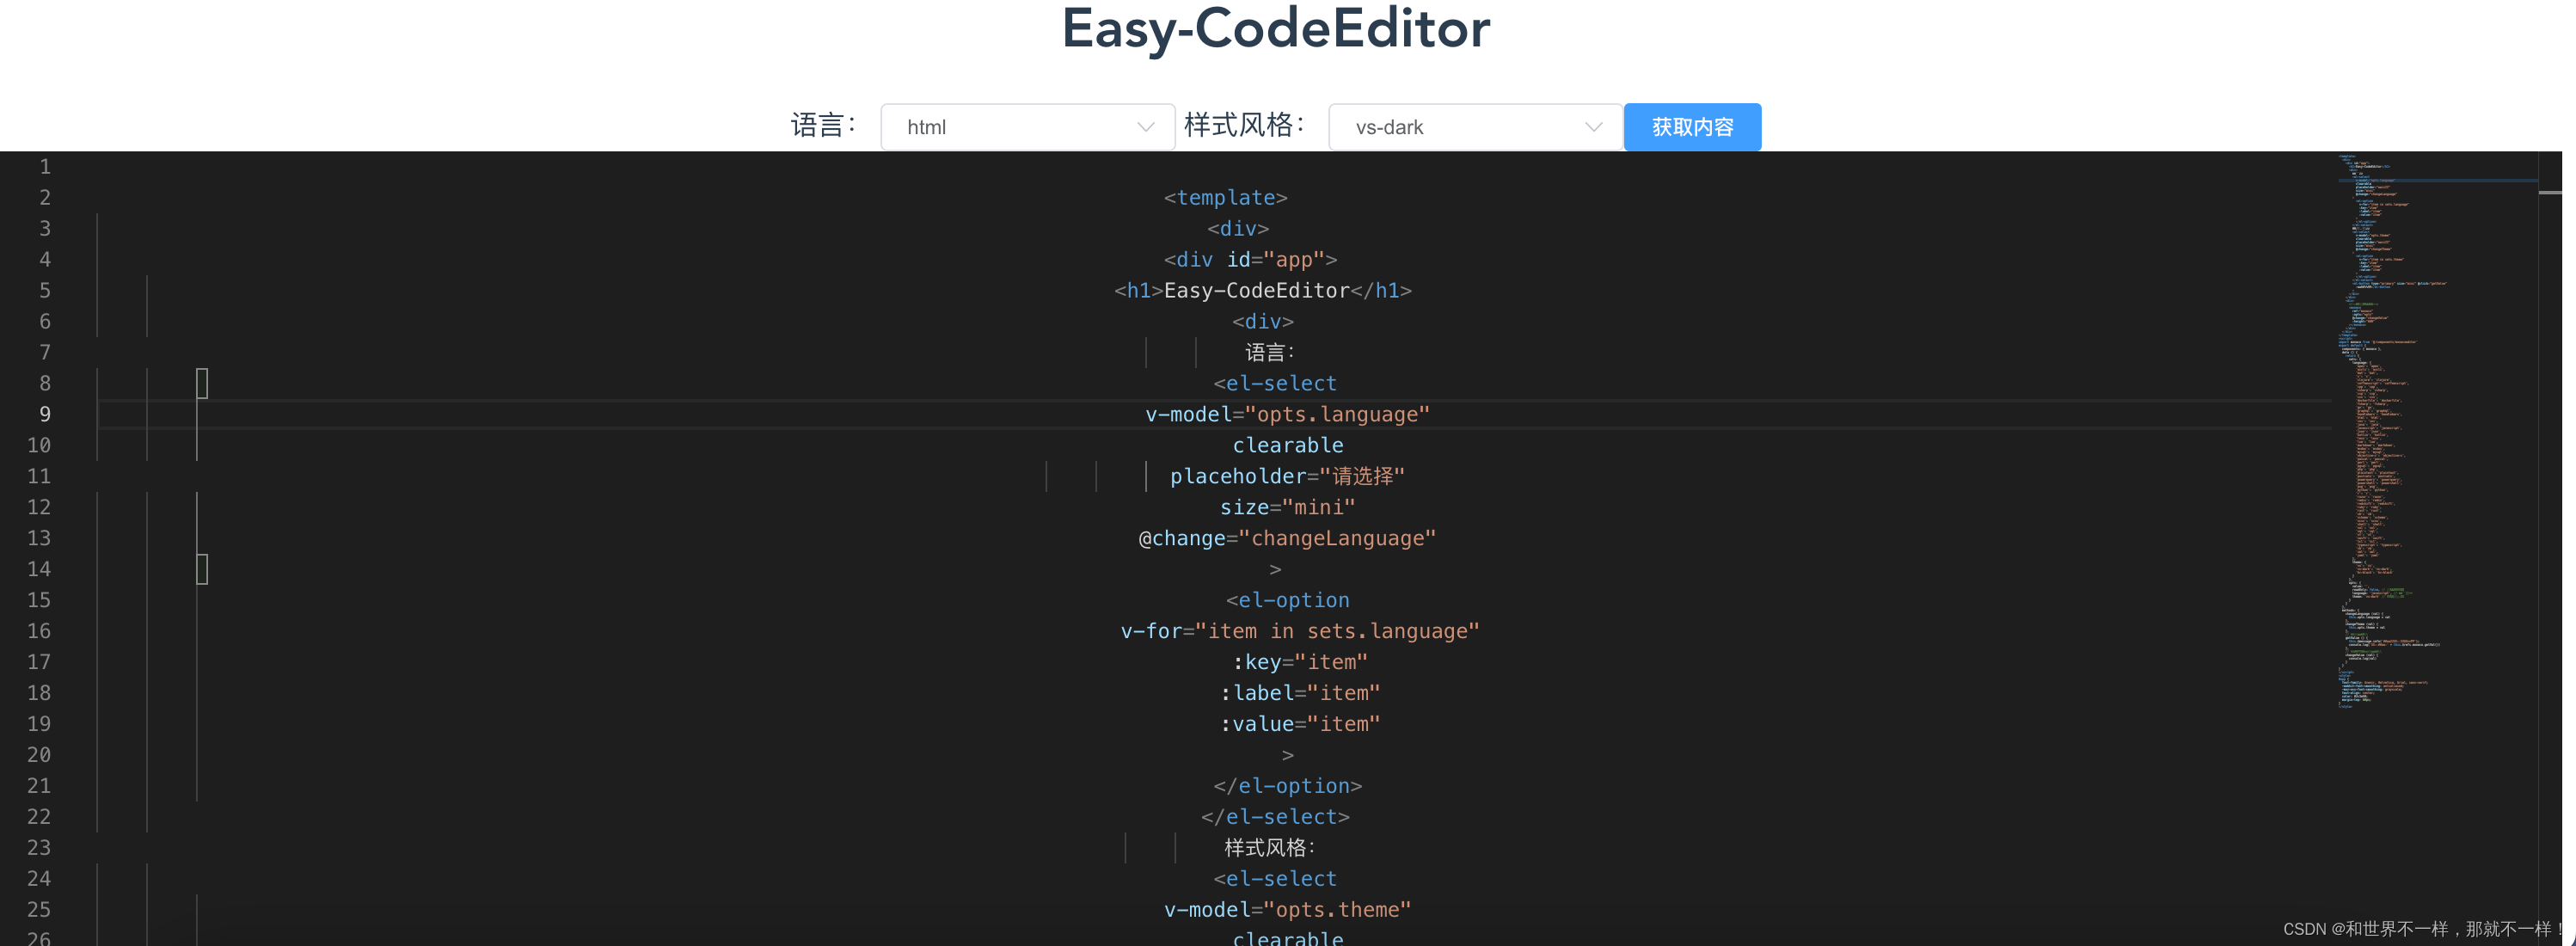Screen dimensions: 2576x946
Task: Click on v-model="opts.language" code text
Action: (x=1287, y=414)
